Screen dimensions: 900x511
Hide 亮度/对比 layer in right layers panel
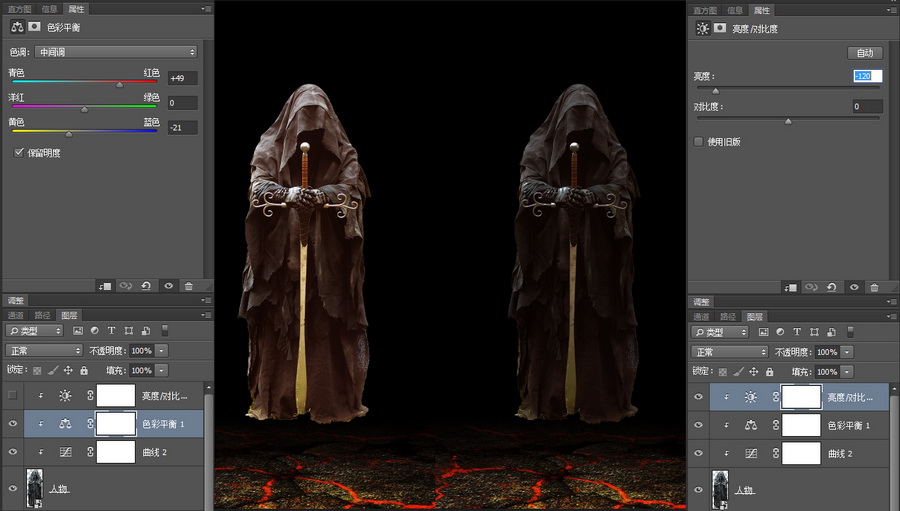pyautogui.click(x=698, y=397)
